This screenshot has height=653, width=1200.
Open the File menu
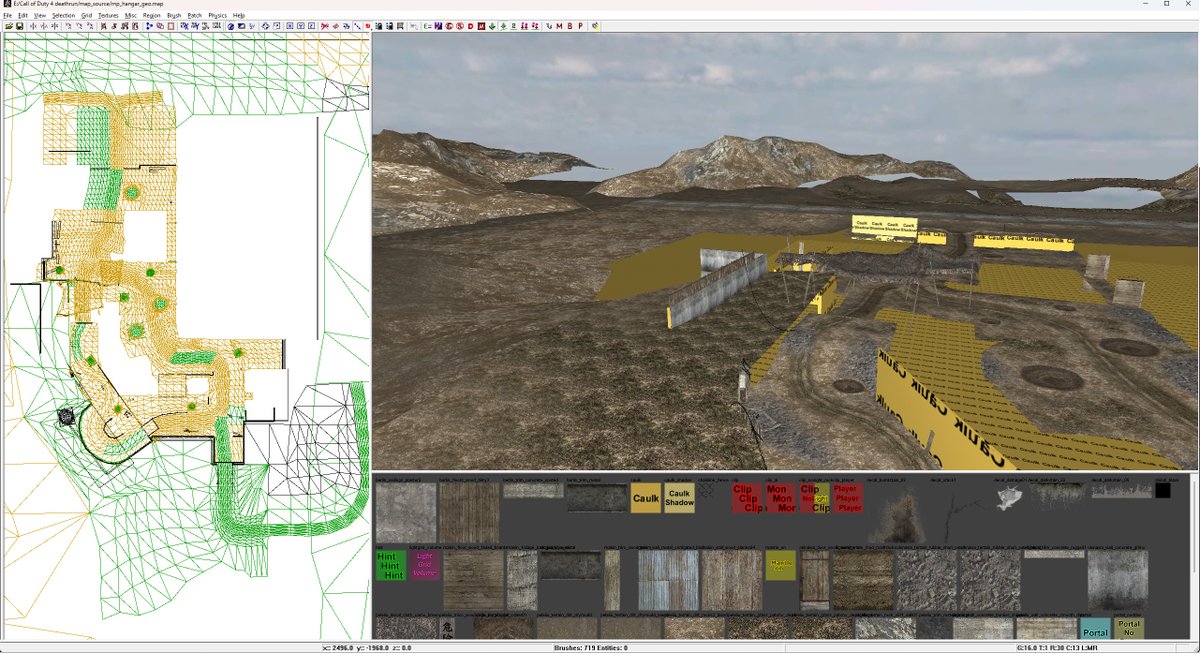pos(8,16)
